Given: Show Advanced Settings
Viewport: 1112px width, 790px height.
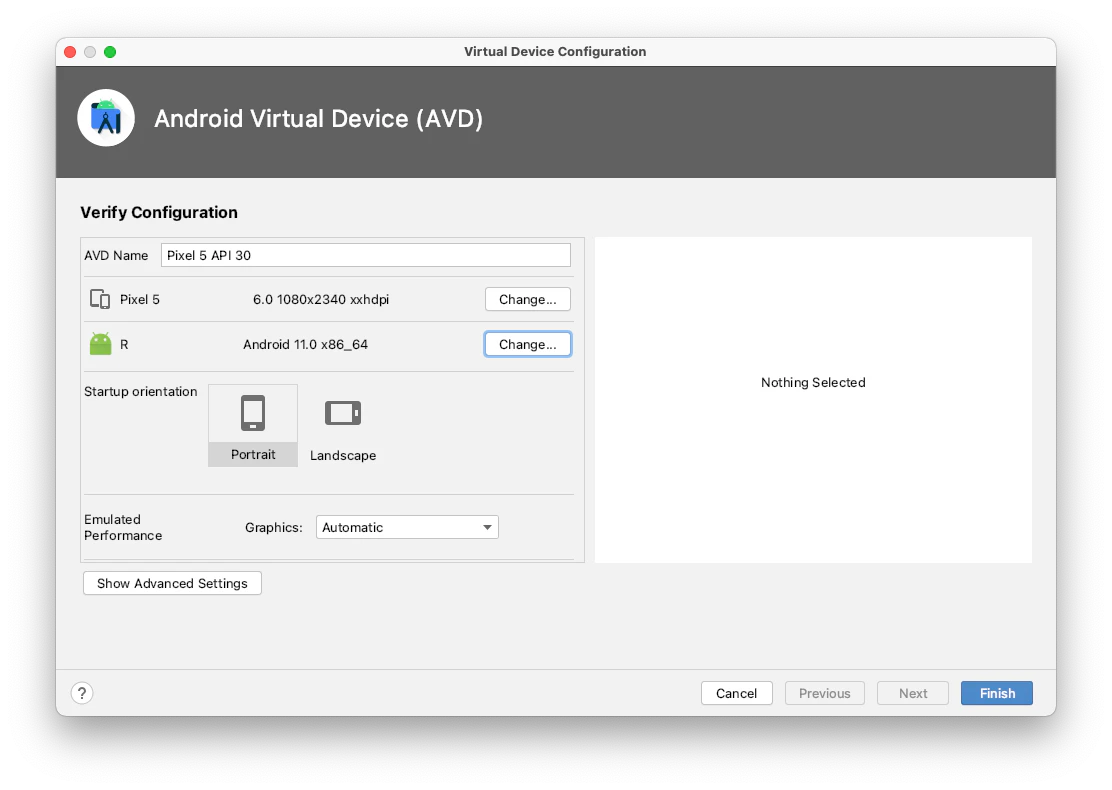Looking at the screenshot, I should point(172,583).
